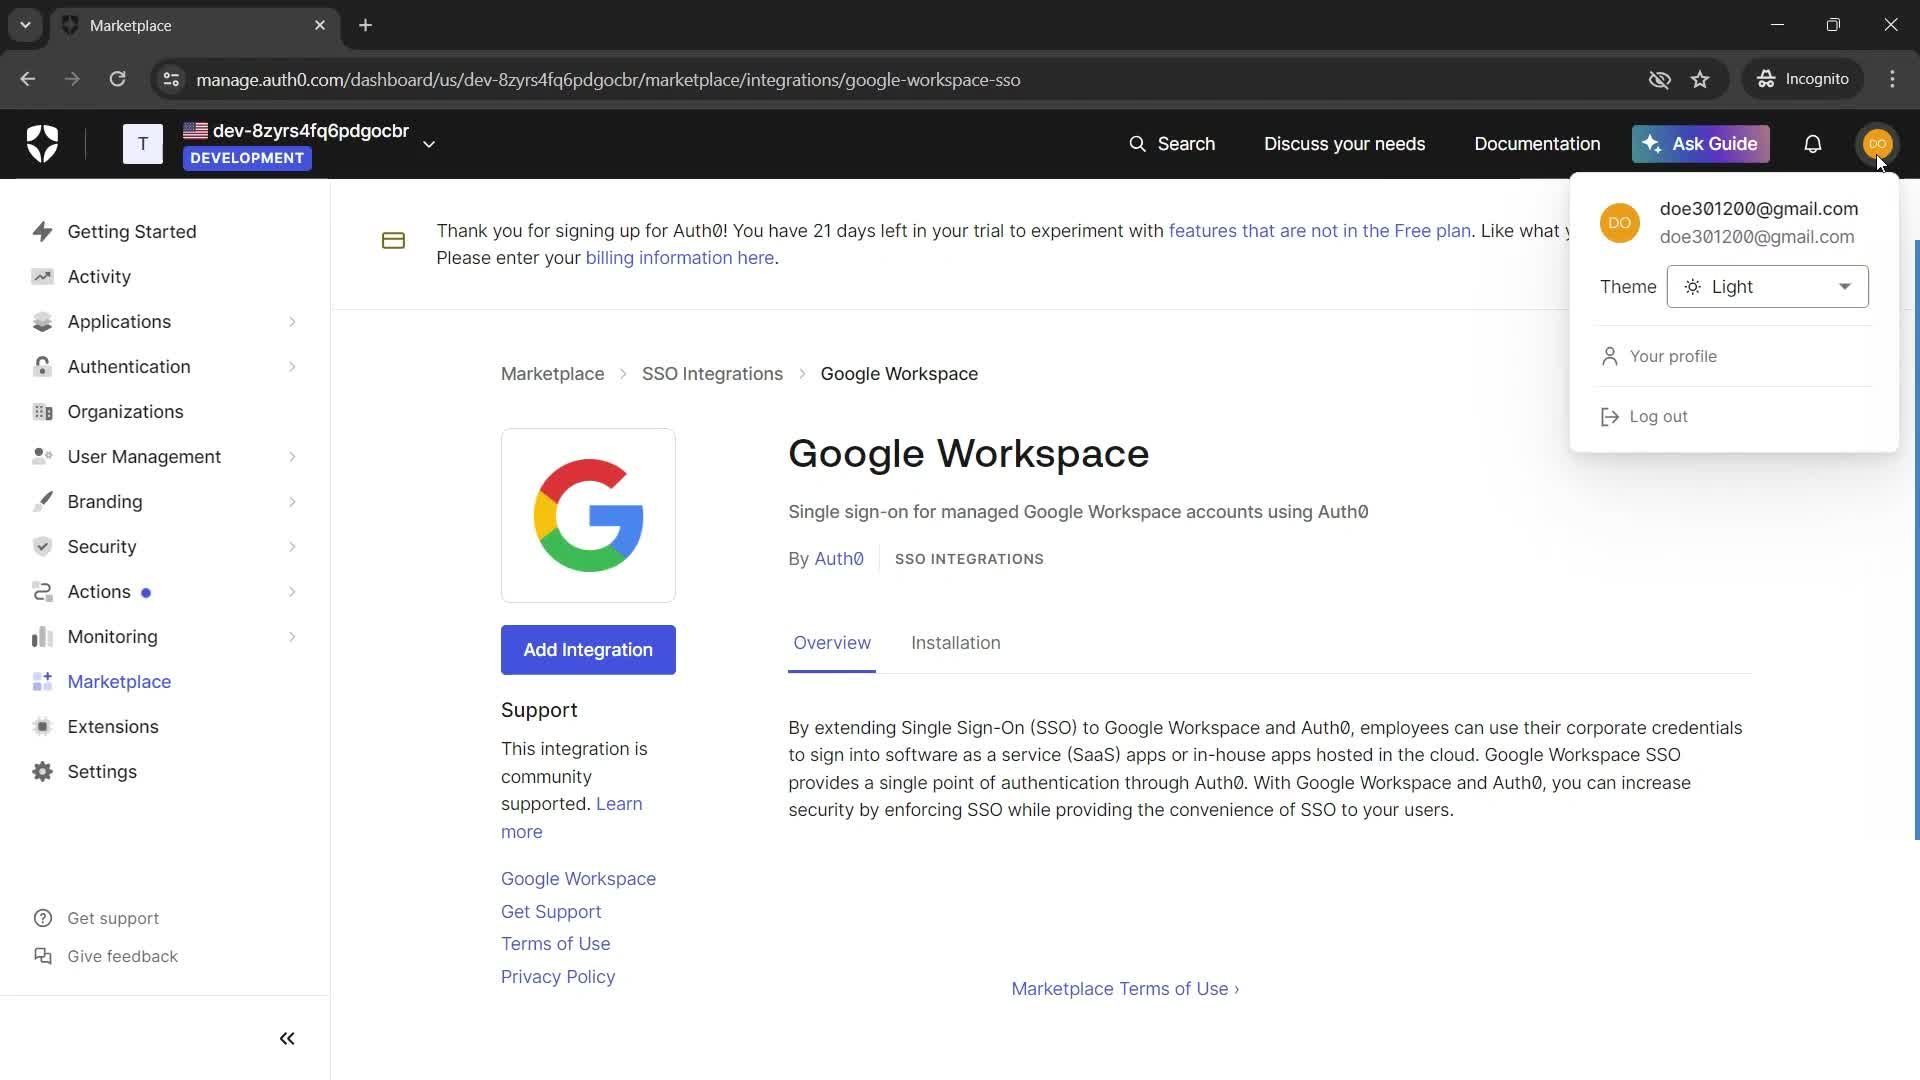
Task: Go to SSO Integrations breadcrumb
Action: coord(712,374)
